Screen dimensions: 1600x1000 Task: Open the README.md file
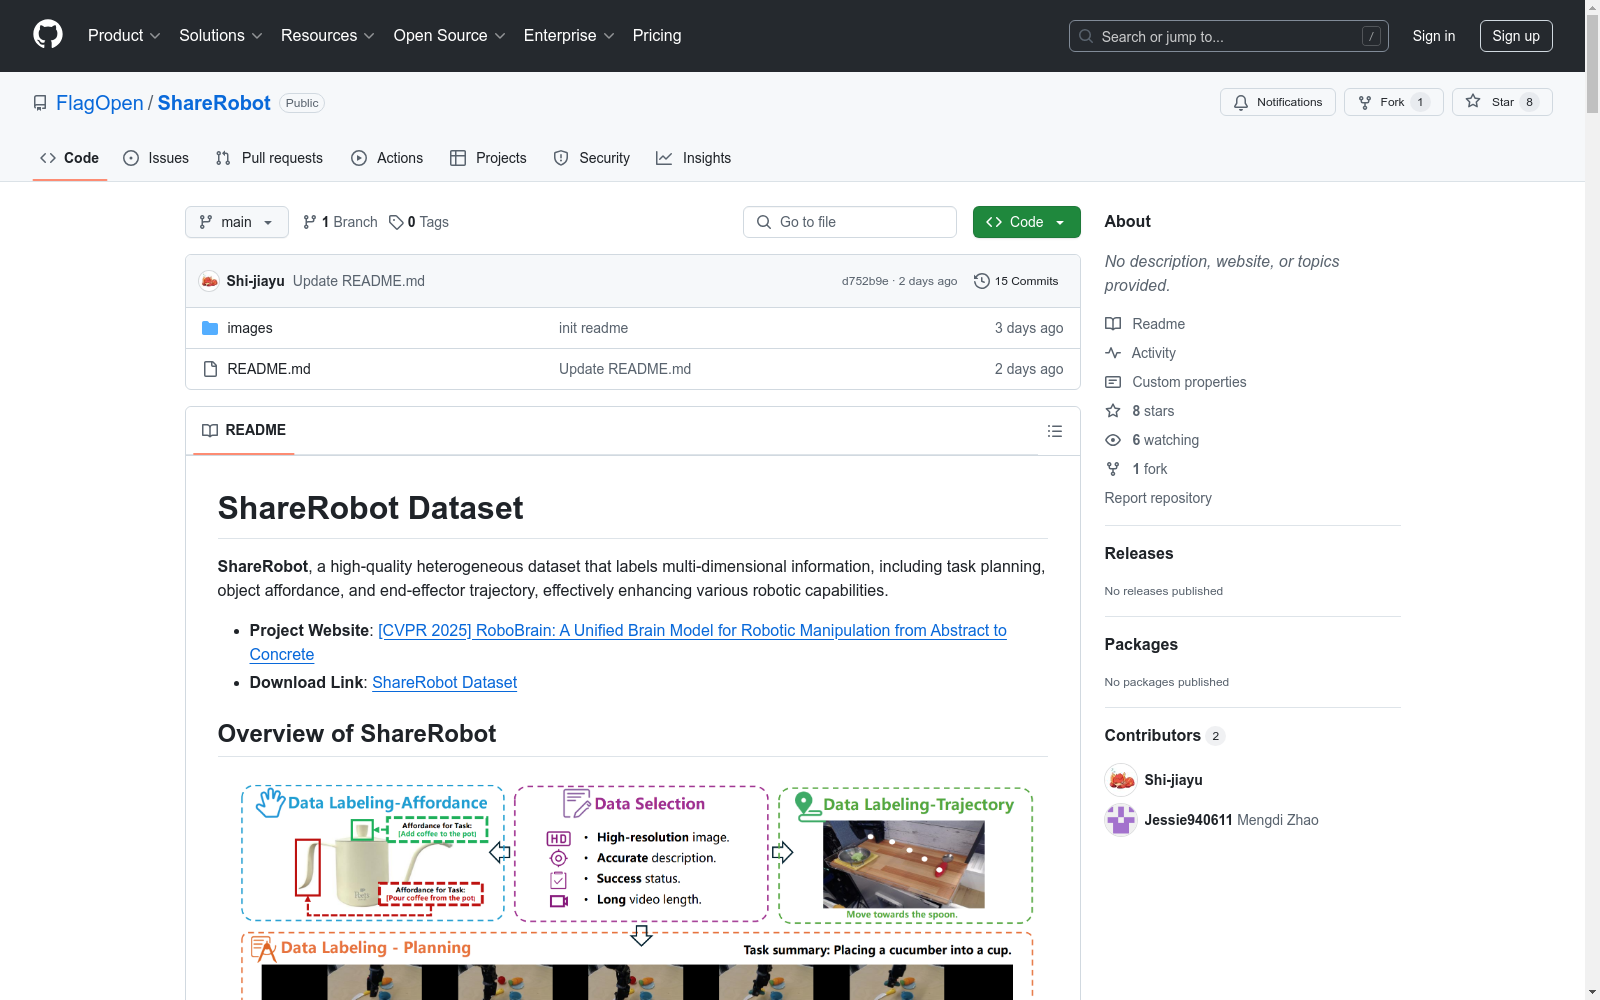tap(269, 369)
